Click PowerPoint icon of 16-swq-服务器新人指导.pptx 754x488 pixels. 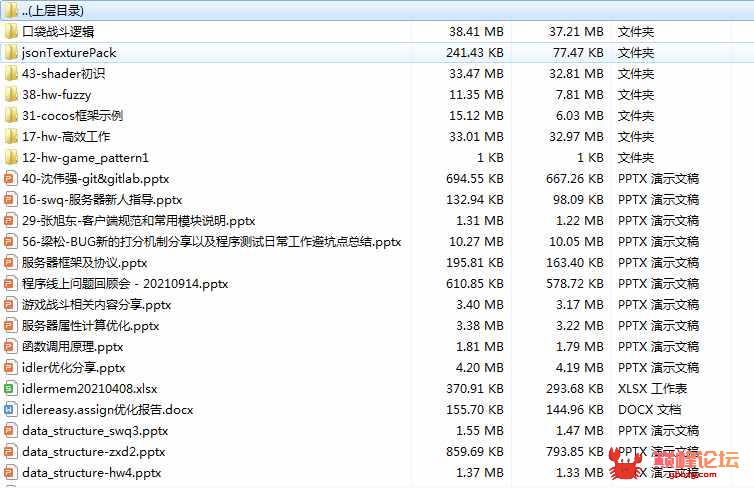pos(10,200)
